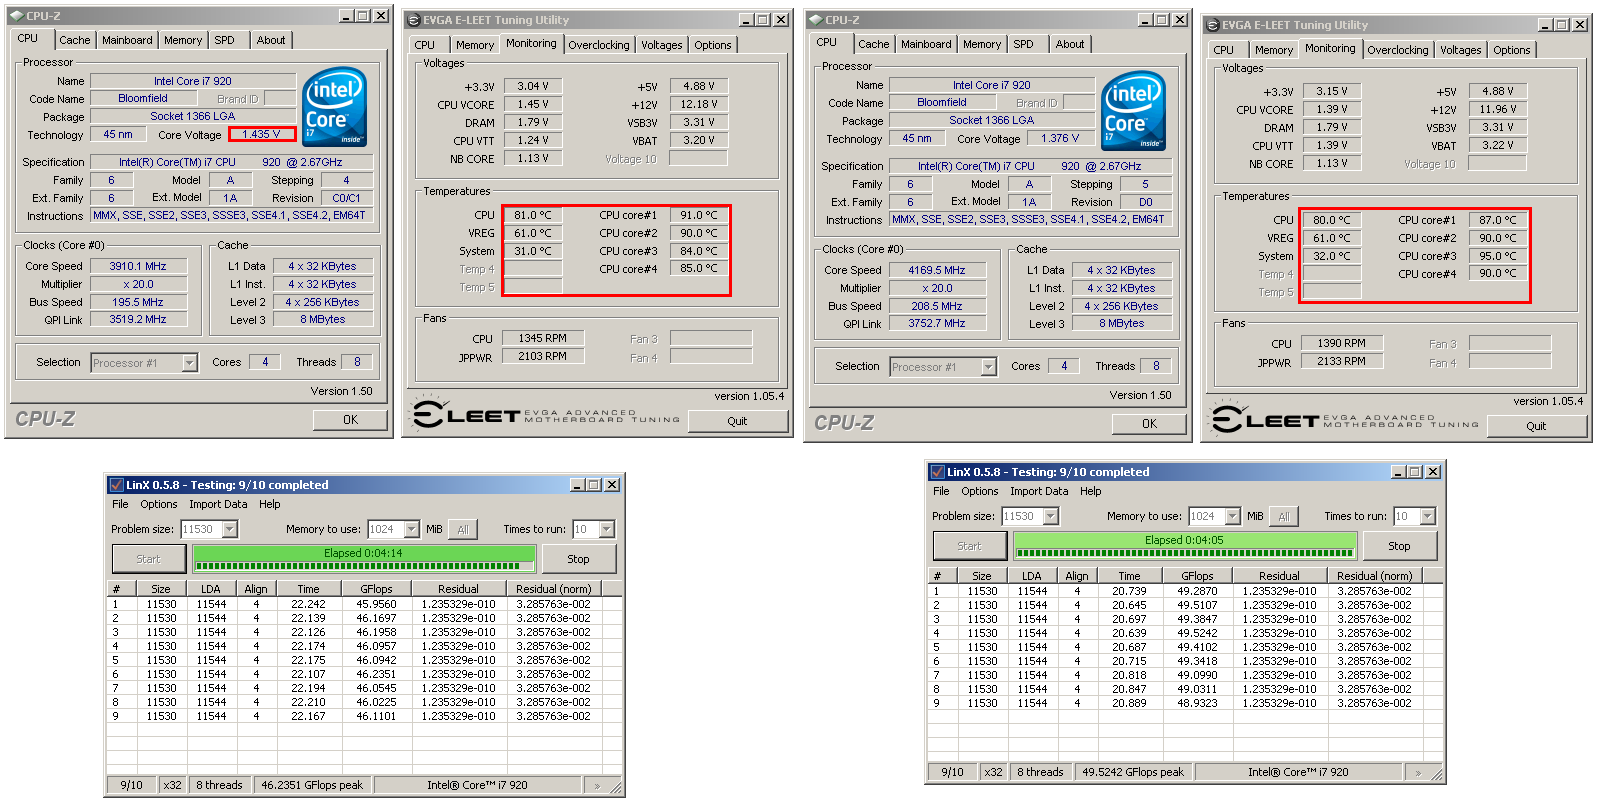Open the File menu in the LinX window with 0:04:14 elapsed
Image resolution: width=1598 pixels, height=808 pixels.
(x=120, y=504)
